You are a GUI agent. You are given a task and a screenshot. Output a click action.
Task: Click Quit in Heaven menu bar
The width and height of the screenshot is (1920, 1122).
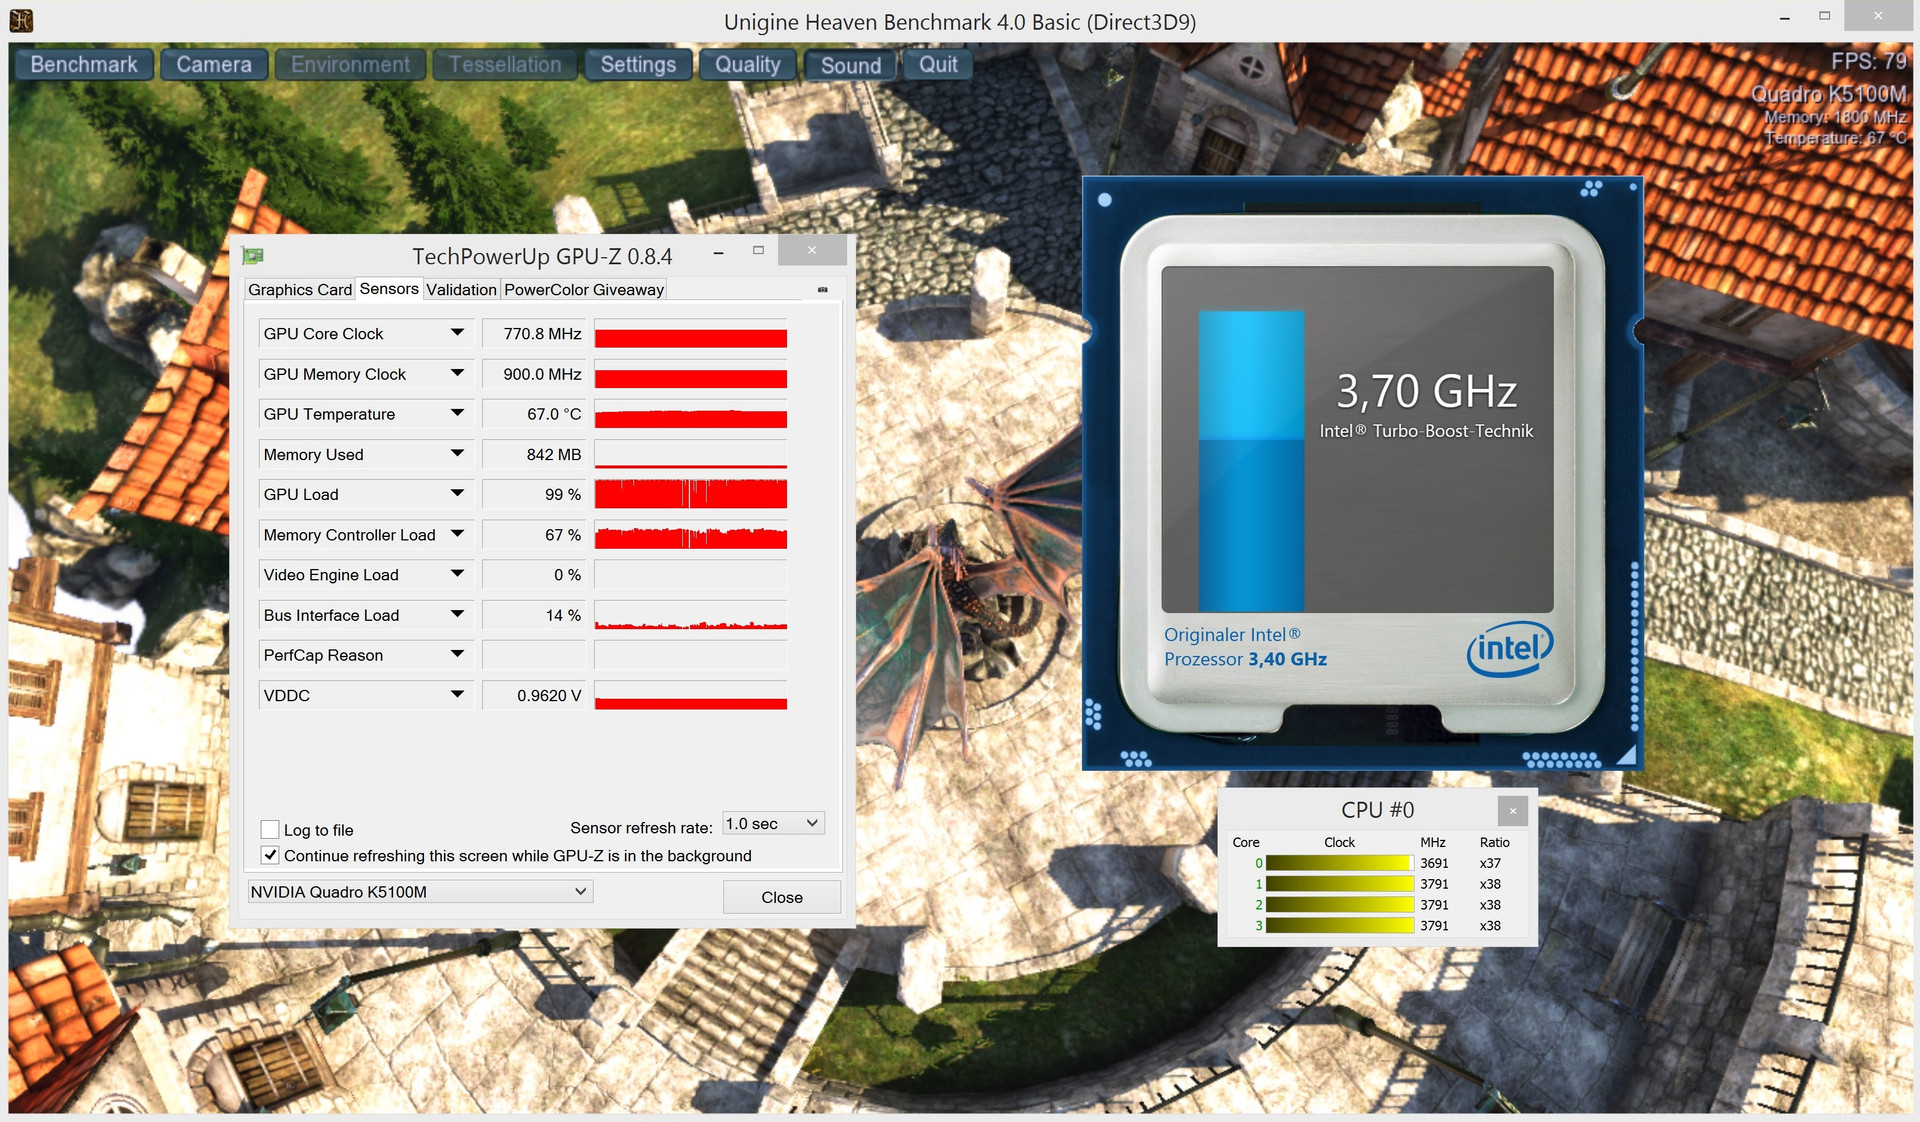(x=938, y=64)
